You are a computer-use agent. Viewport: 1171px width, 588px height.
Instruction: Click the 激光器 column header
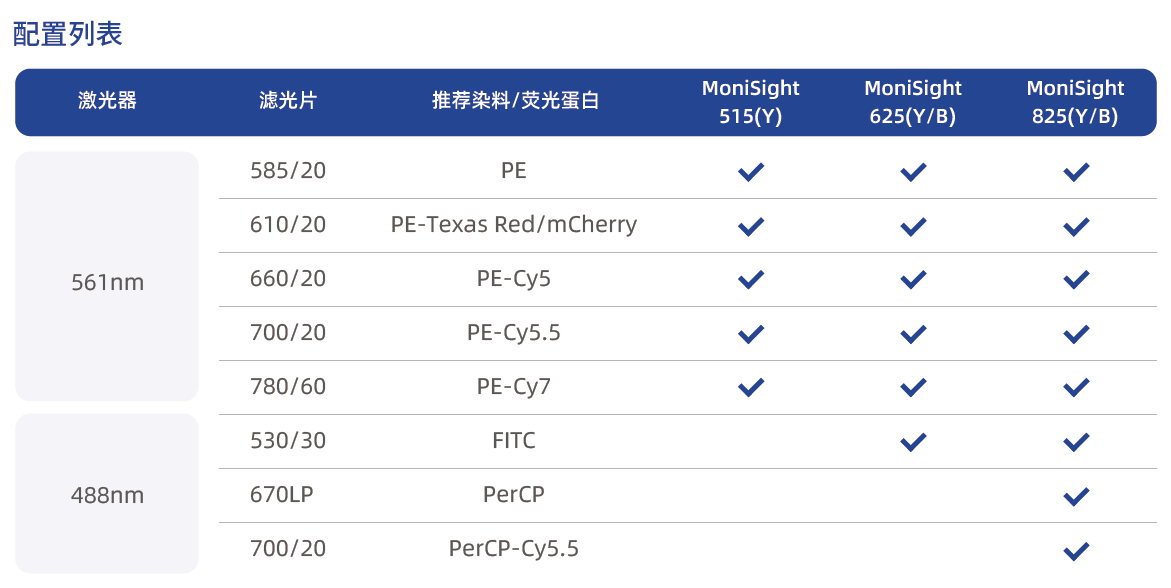click(107, 101)
